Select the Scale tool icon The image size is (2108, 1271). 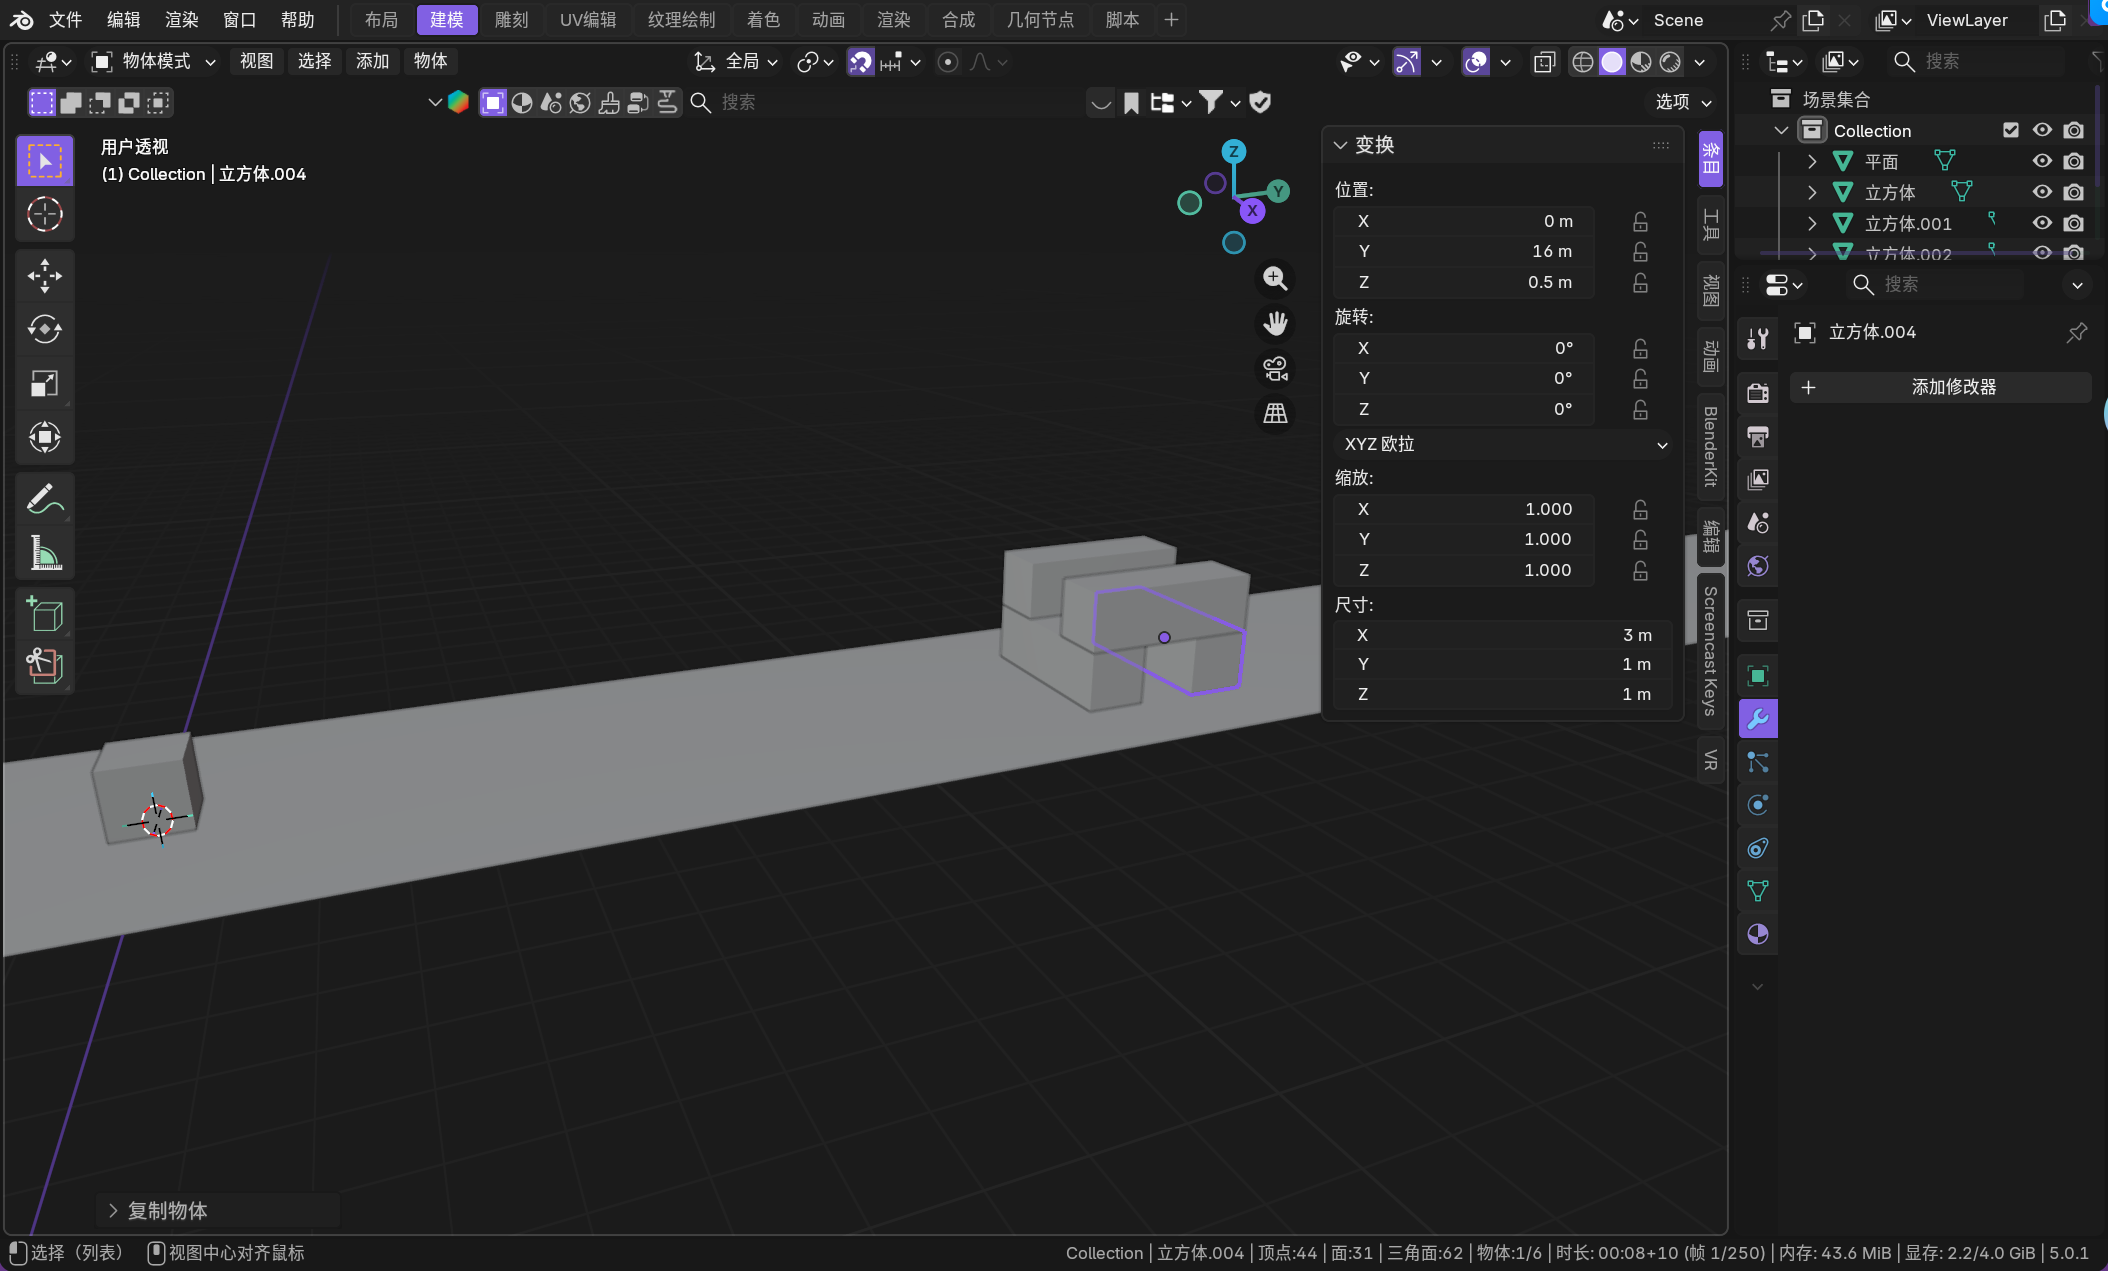pos(45,383)
